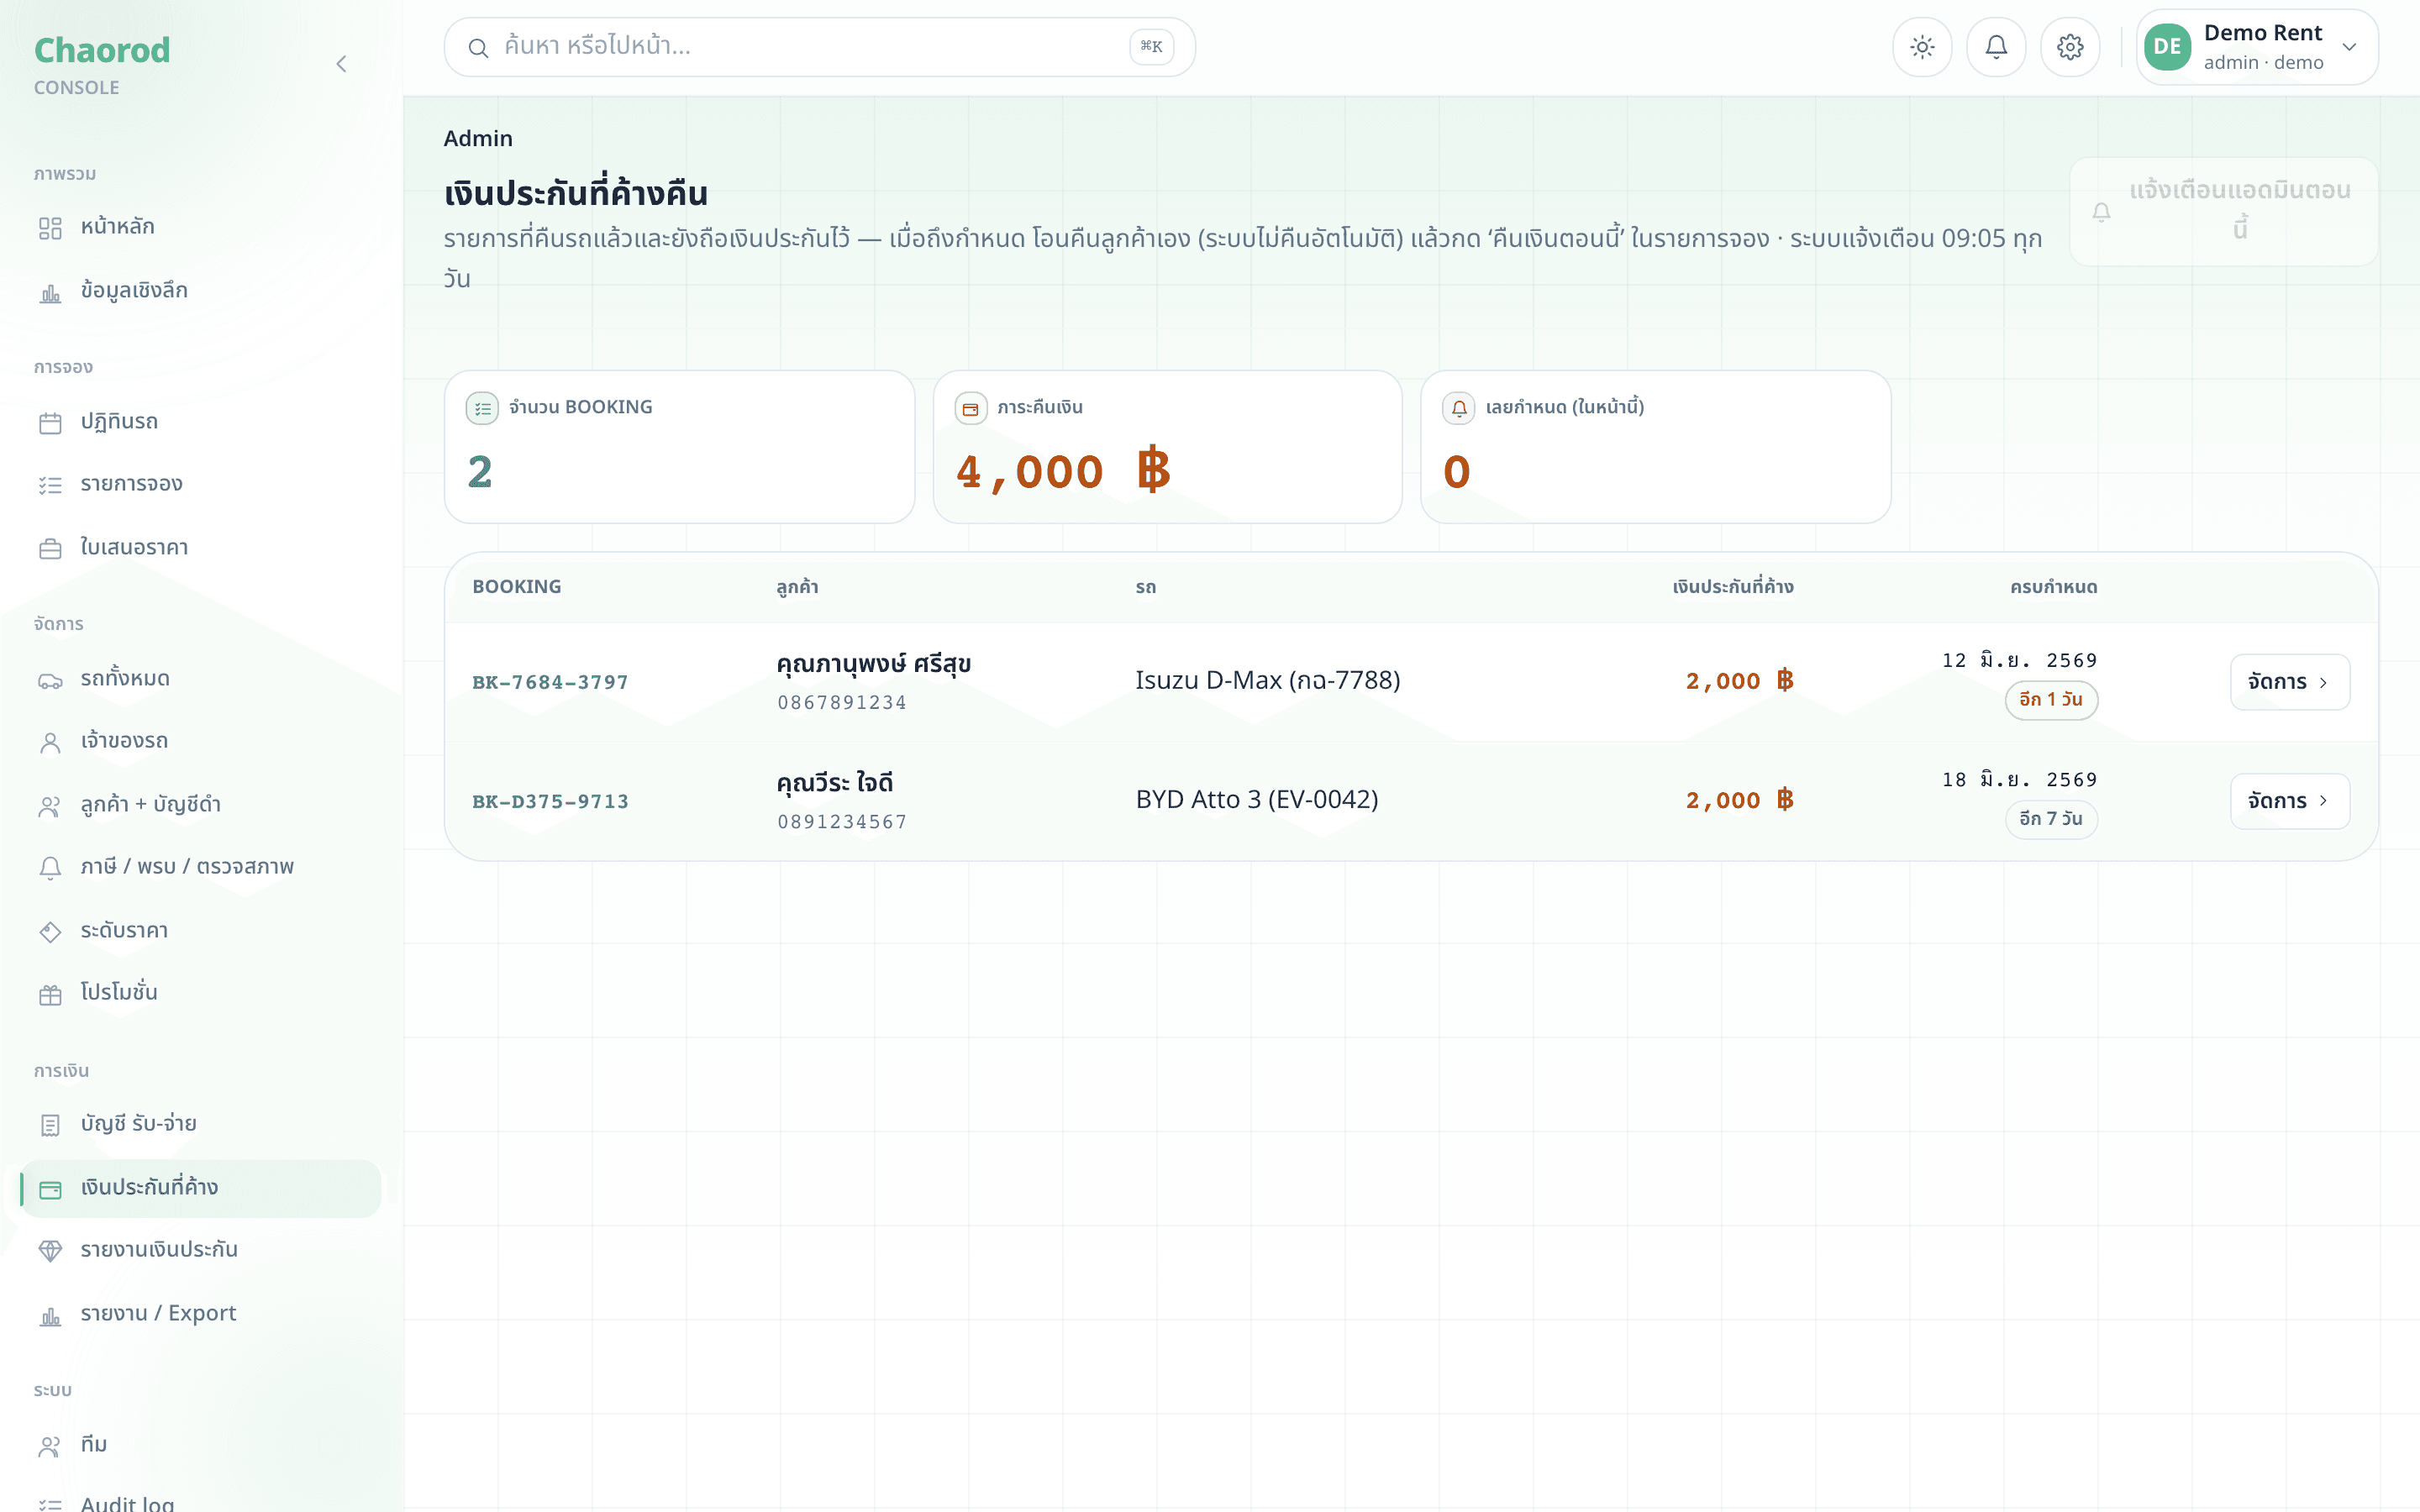Toggle the light/dark theme sun icon

pos(1921,47)
